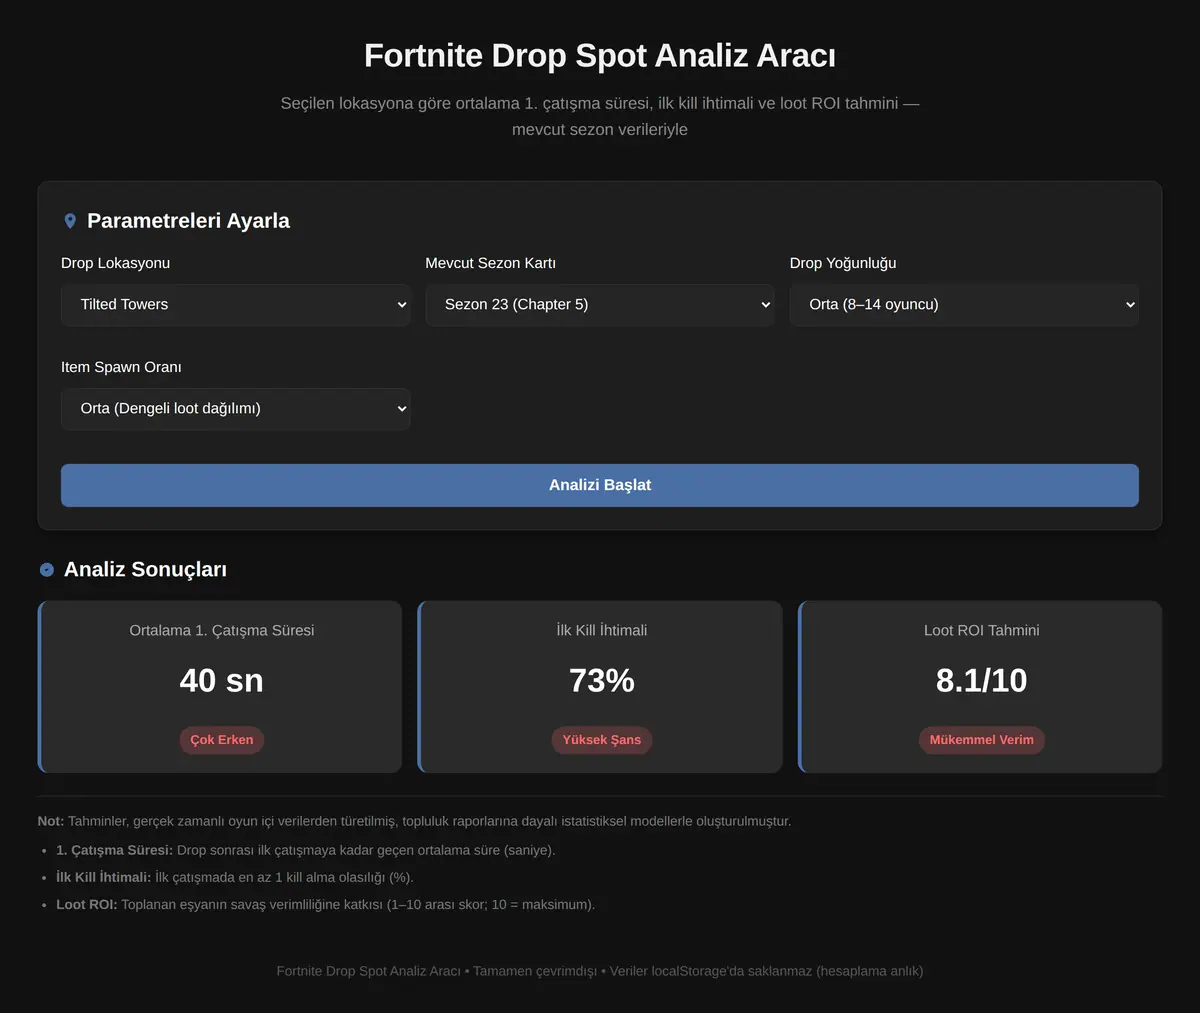Click the Analiz Sonuçları section heading
This screenshot has height=1013, width=1200.
(145, 569)
